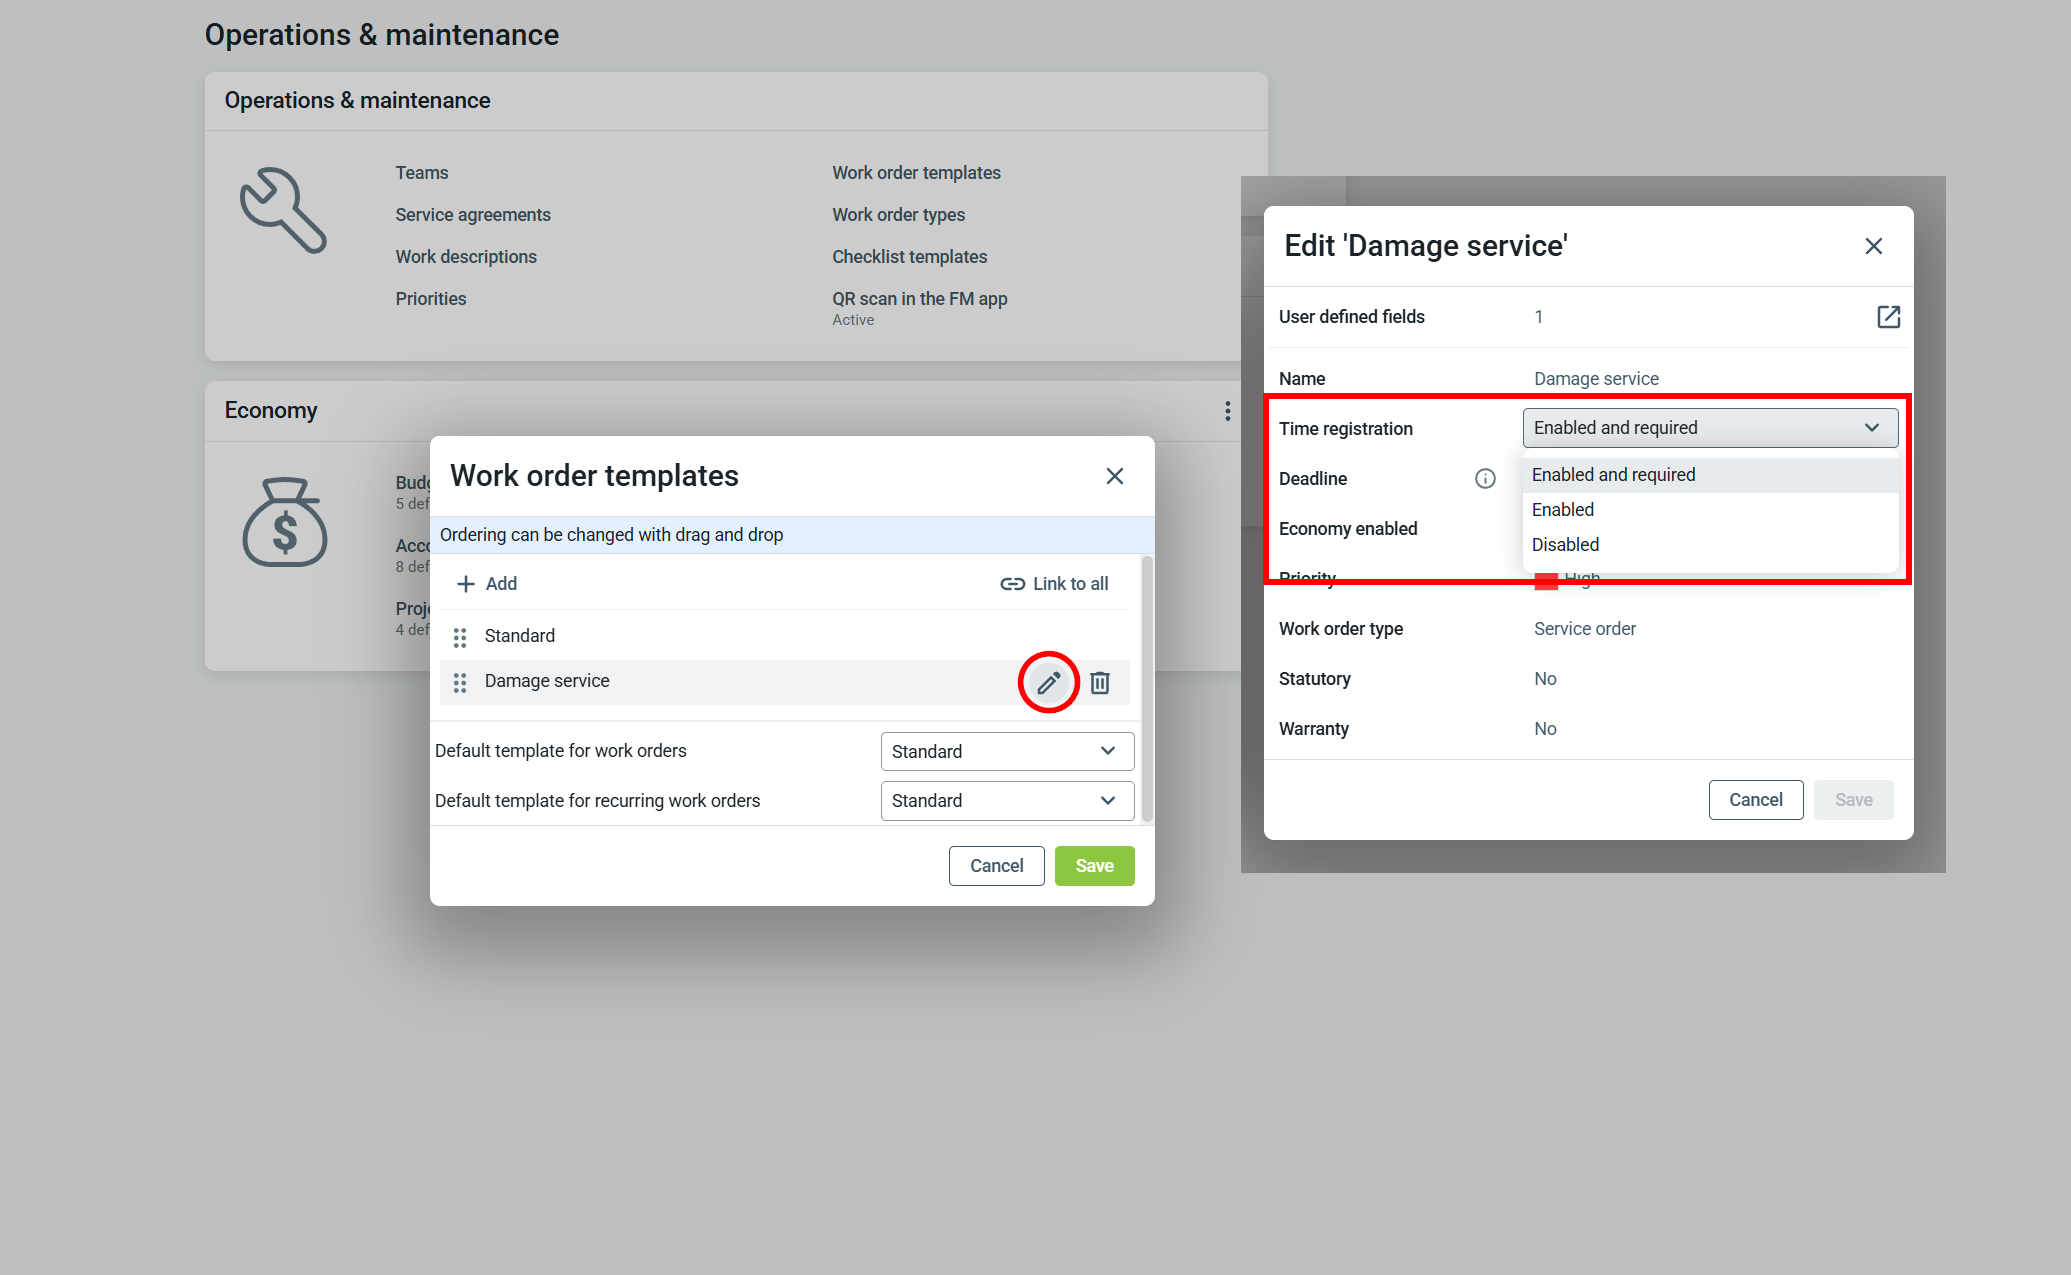Viewport: 2071px width, 1275px height.
Task: Click the plus Add button
Action: pyautogui.click(x=487, y=584)
